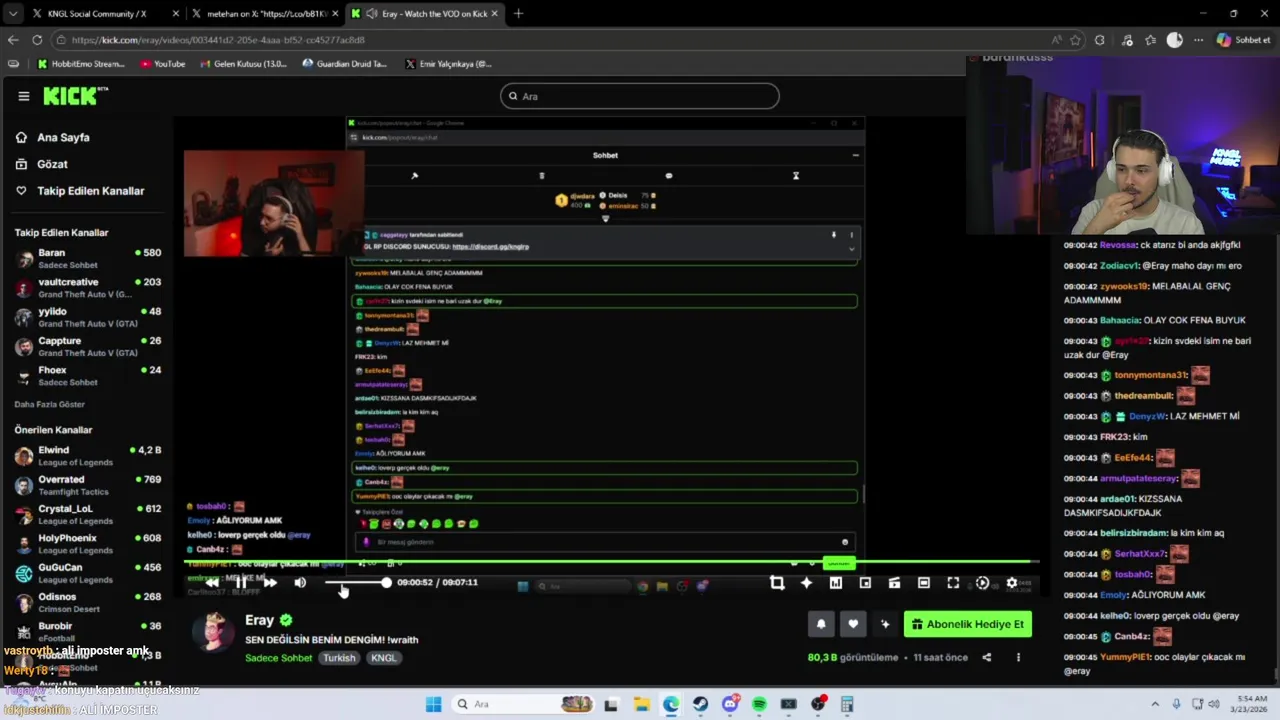1280x720 pixels.
Task: Open Cappture channel in sidebar
Action: 88,346
